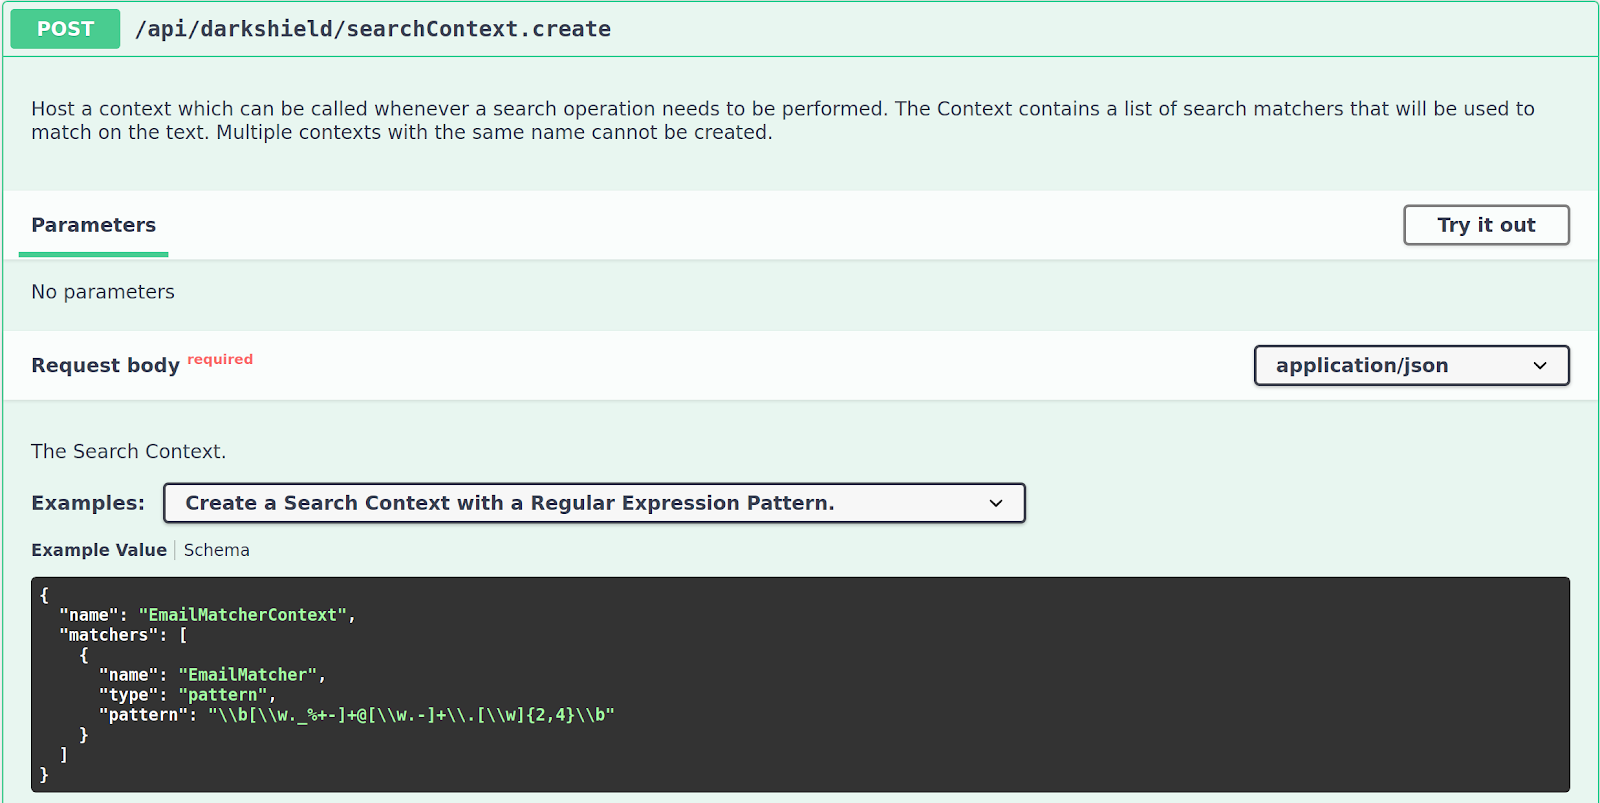Click the "matchers" key in the JSON example
Screen dimensions: 1600x803
108,635
